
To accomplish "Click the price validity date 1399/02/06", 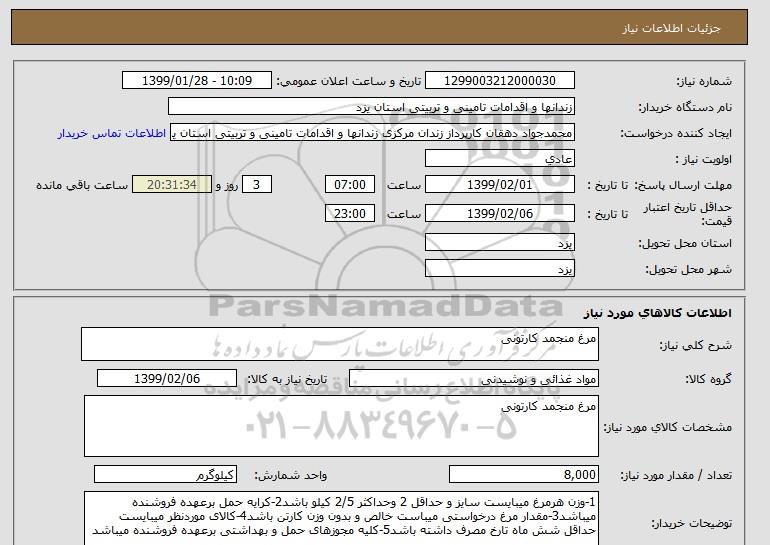I will tap(499, 213).
